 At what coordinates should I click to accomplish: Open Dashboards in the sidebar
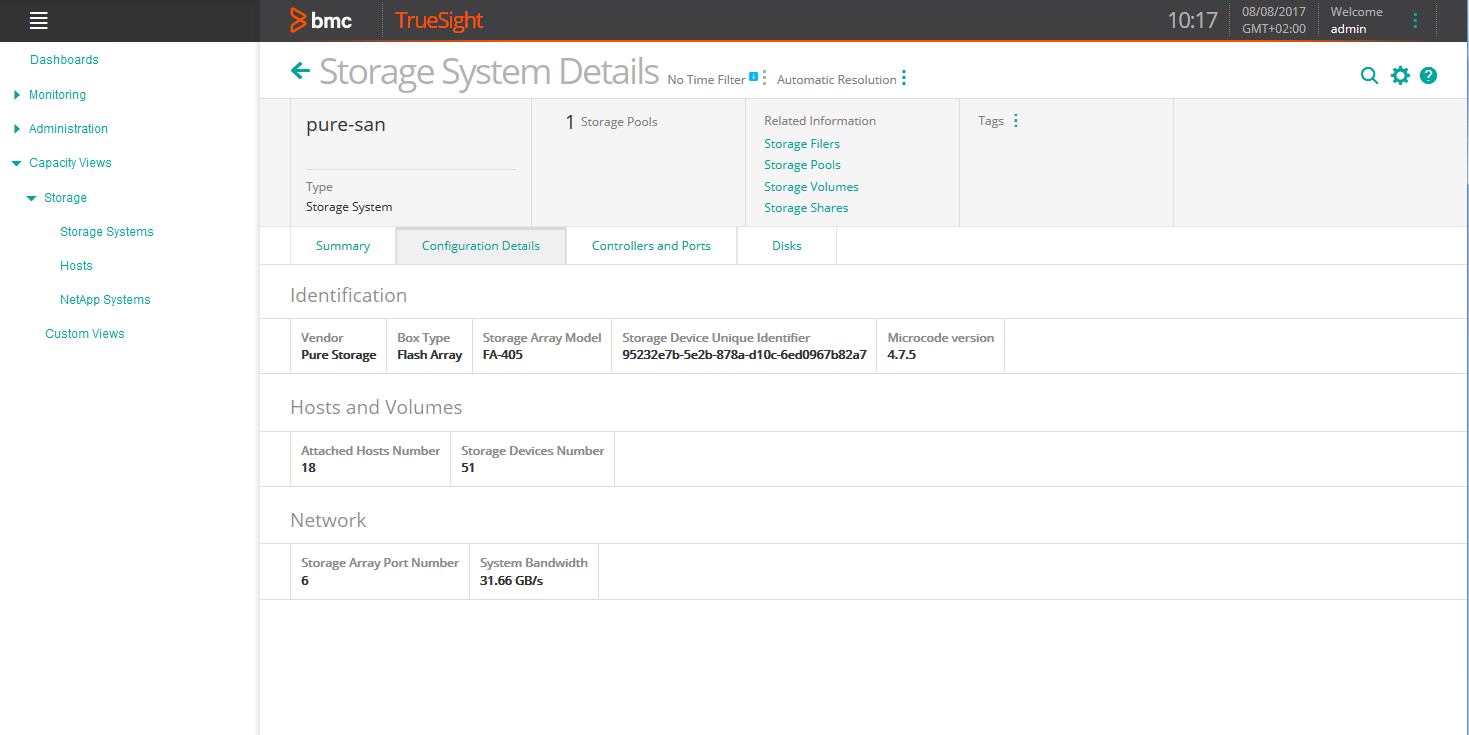click(x=64, y=60)
